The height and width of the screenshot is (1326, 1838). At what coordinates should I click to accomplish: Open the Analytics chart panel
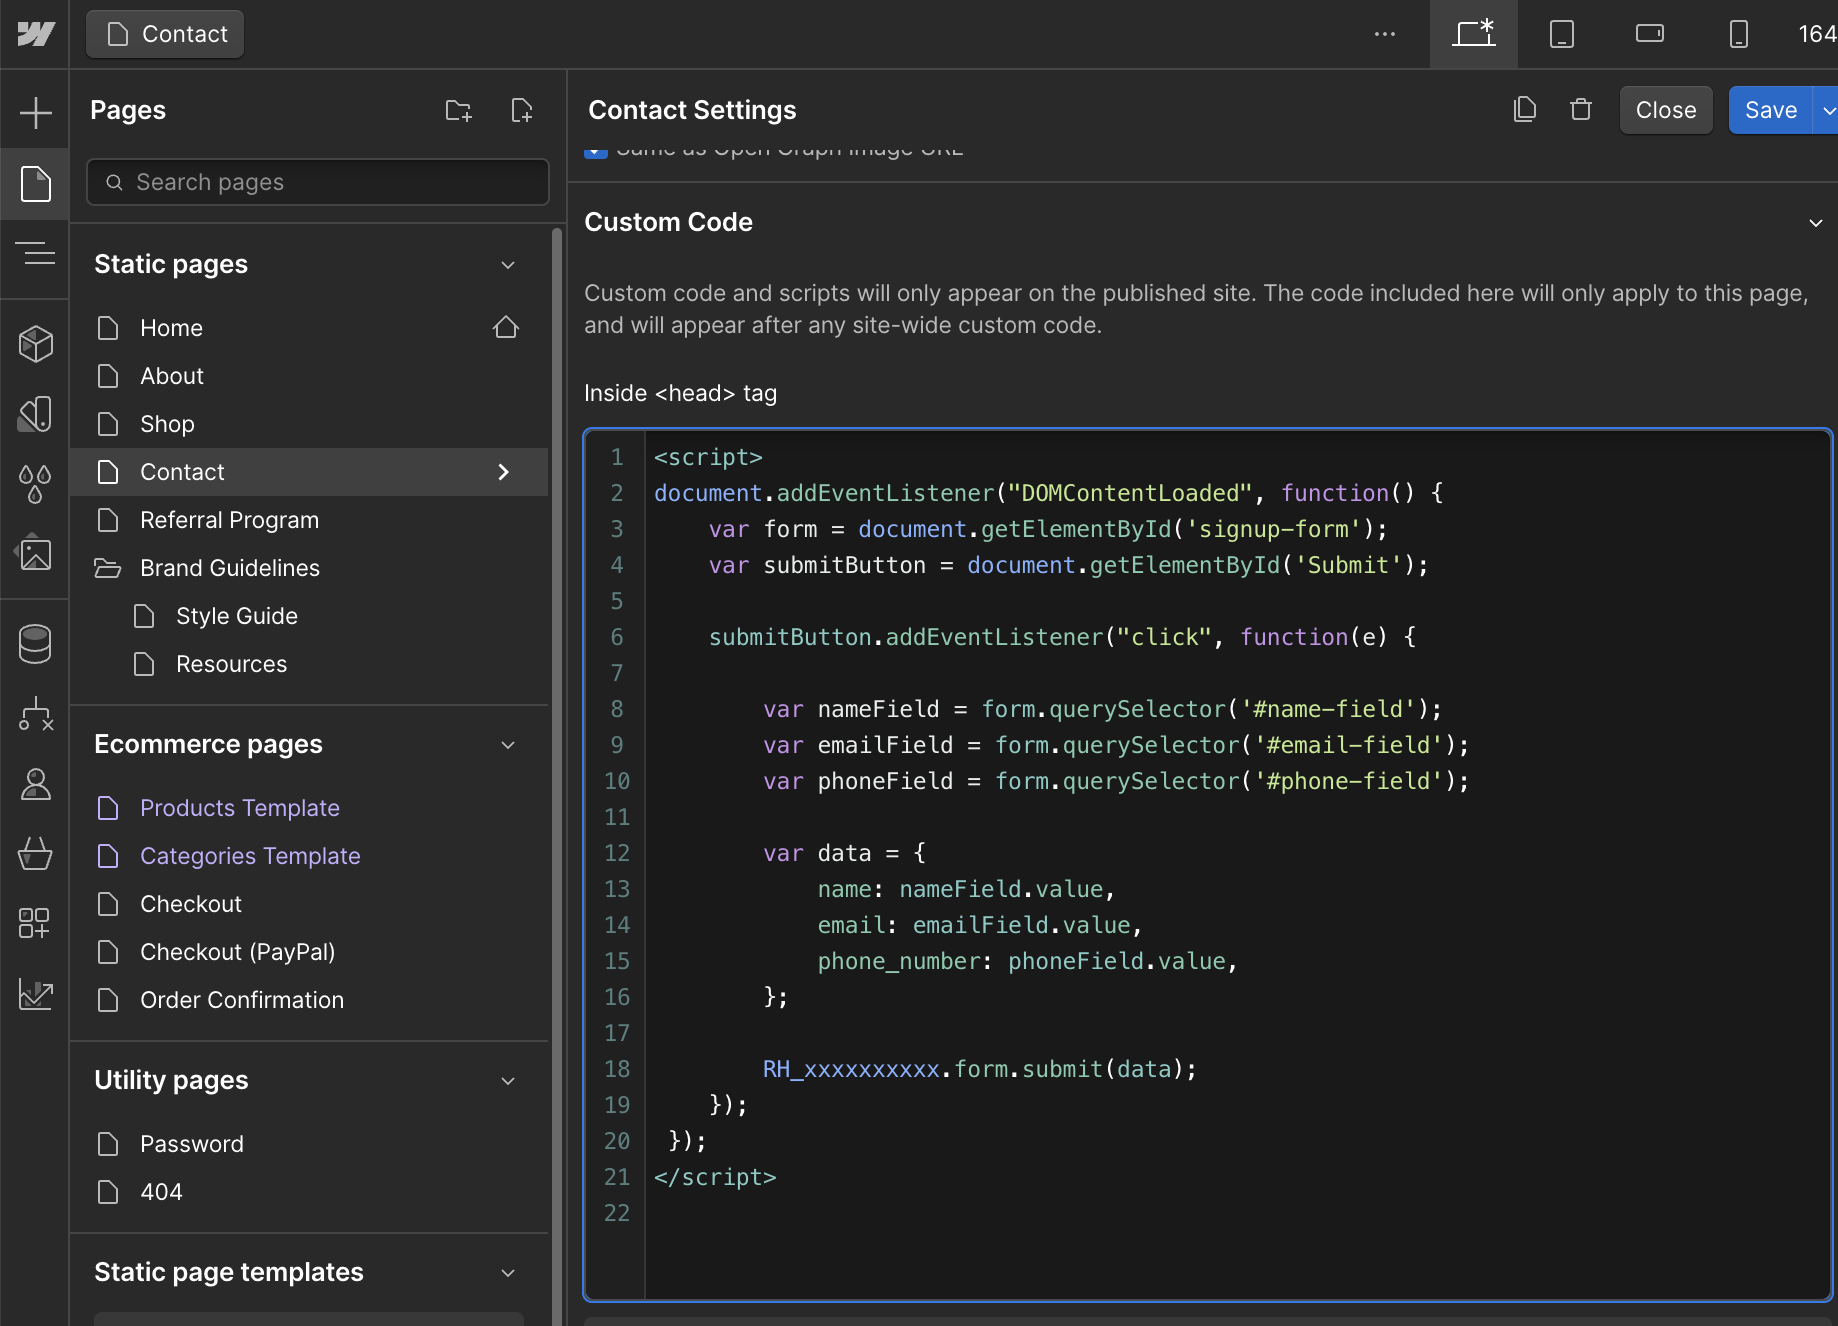pyautogui.click(x=35, y=994)
